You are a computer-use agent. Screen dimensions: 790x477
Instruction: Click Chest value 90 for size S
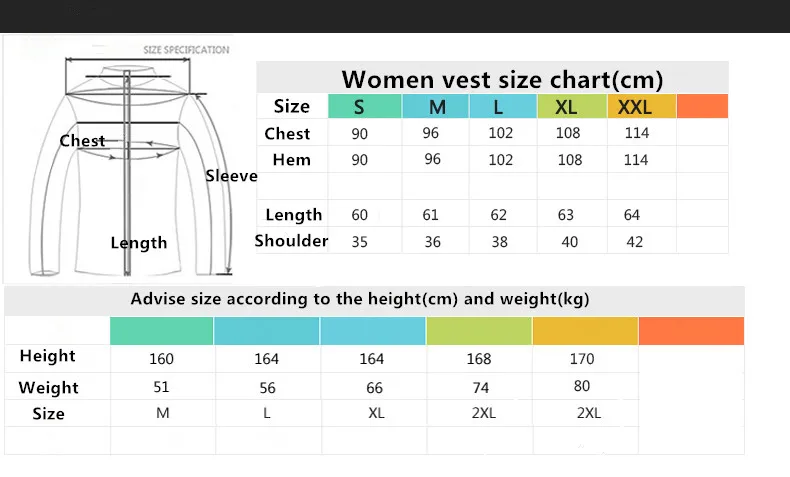[x=360, y=134]
